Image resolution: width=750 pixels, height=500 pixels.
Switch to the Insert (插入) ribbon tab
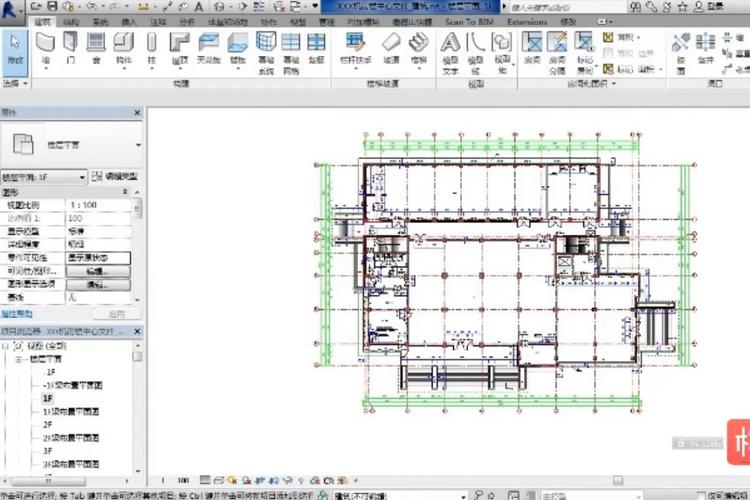point(129,22)
